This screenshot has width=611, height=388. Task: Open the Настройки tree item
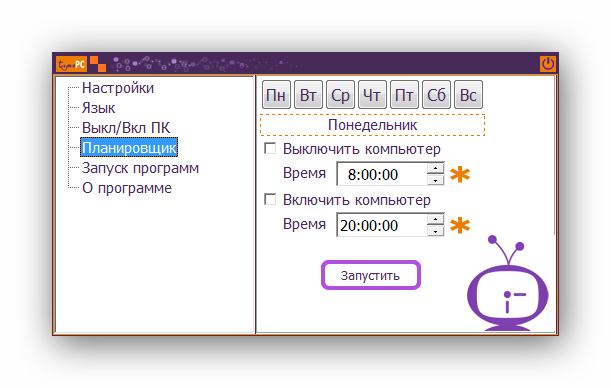coord(118,88)
